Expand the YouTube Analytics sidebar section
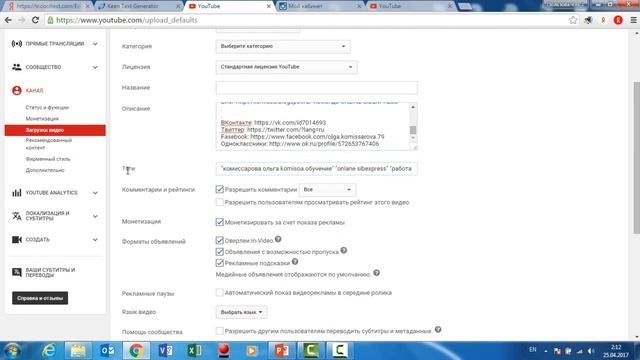Screen dimensions: 640x360 [95, 193]
